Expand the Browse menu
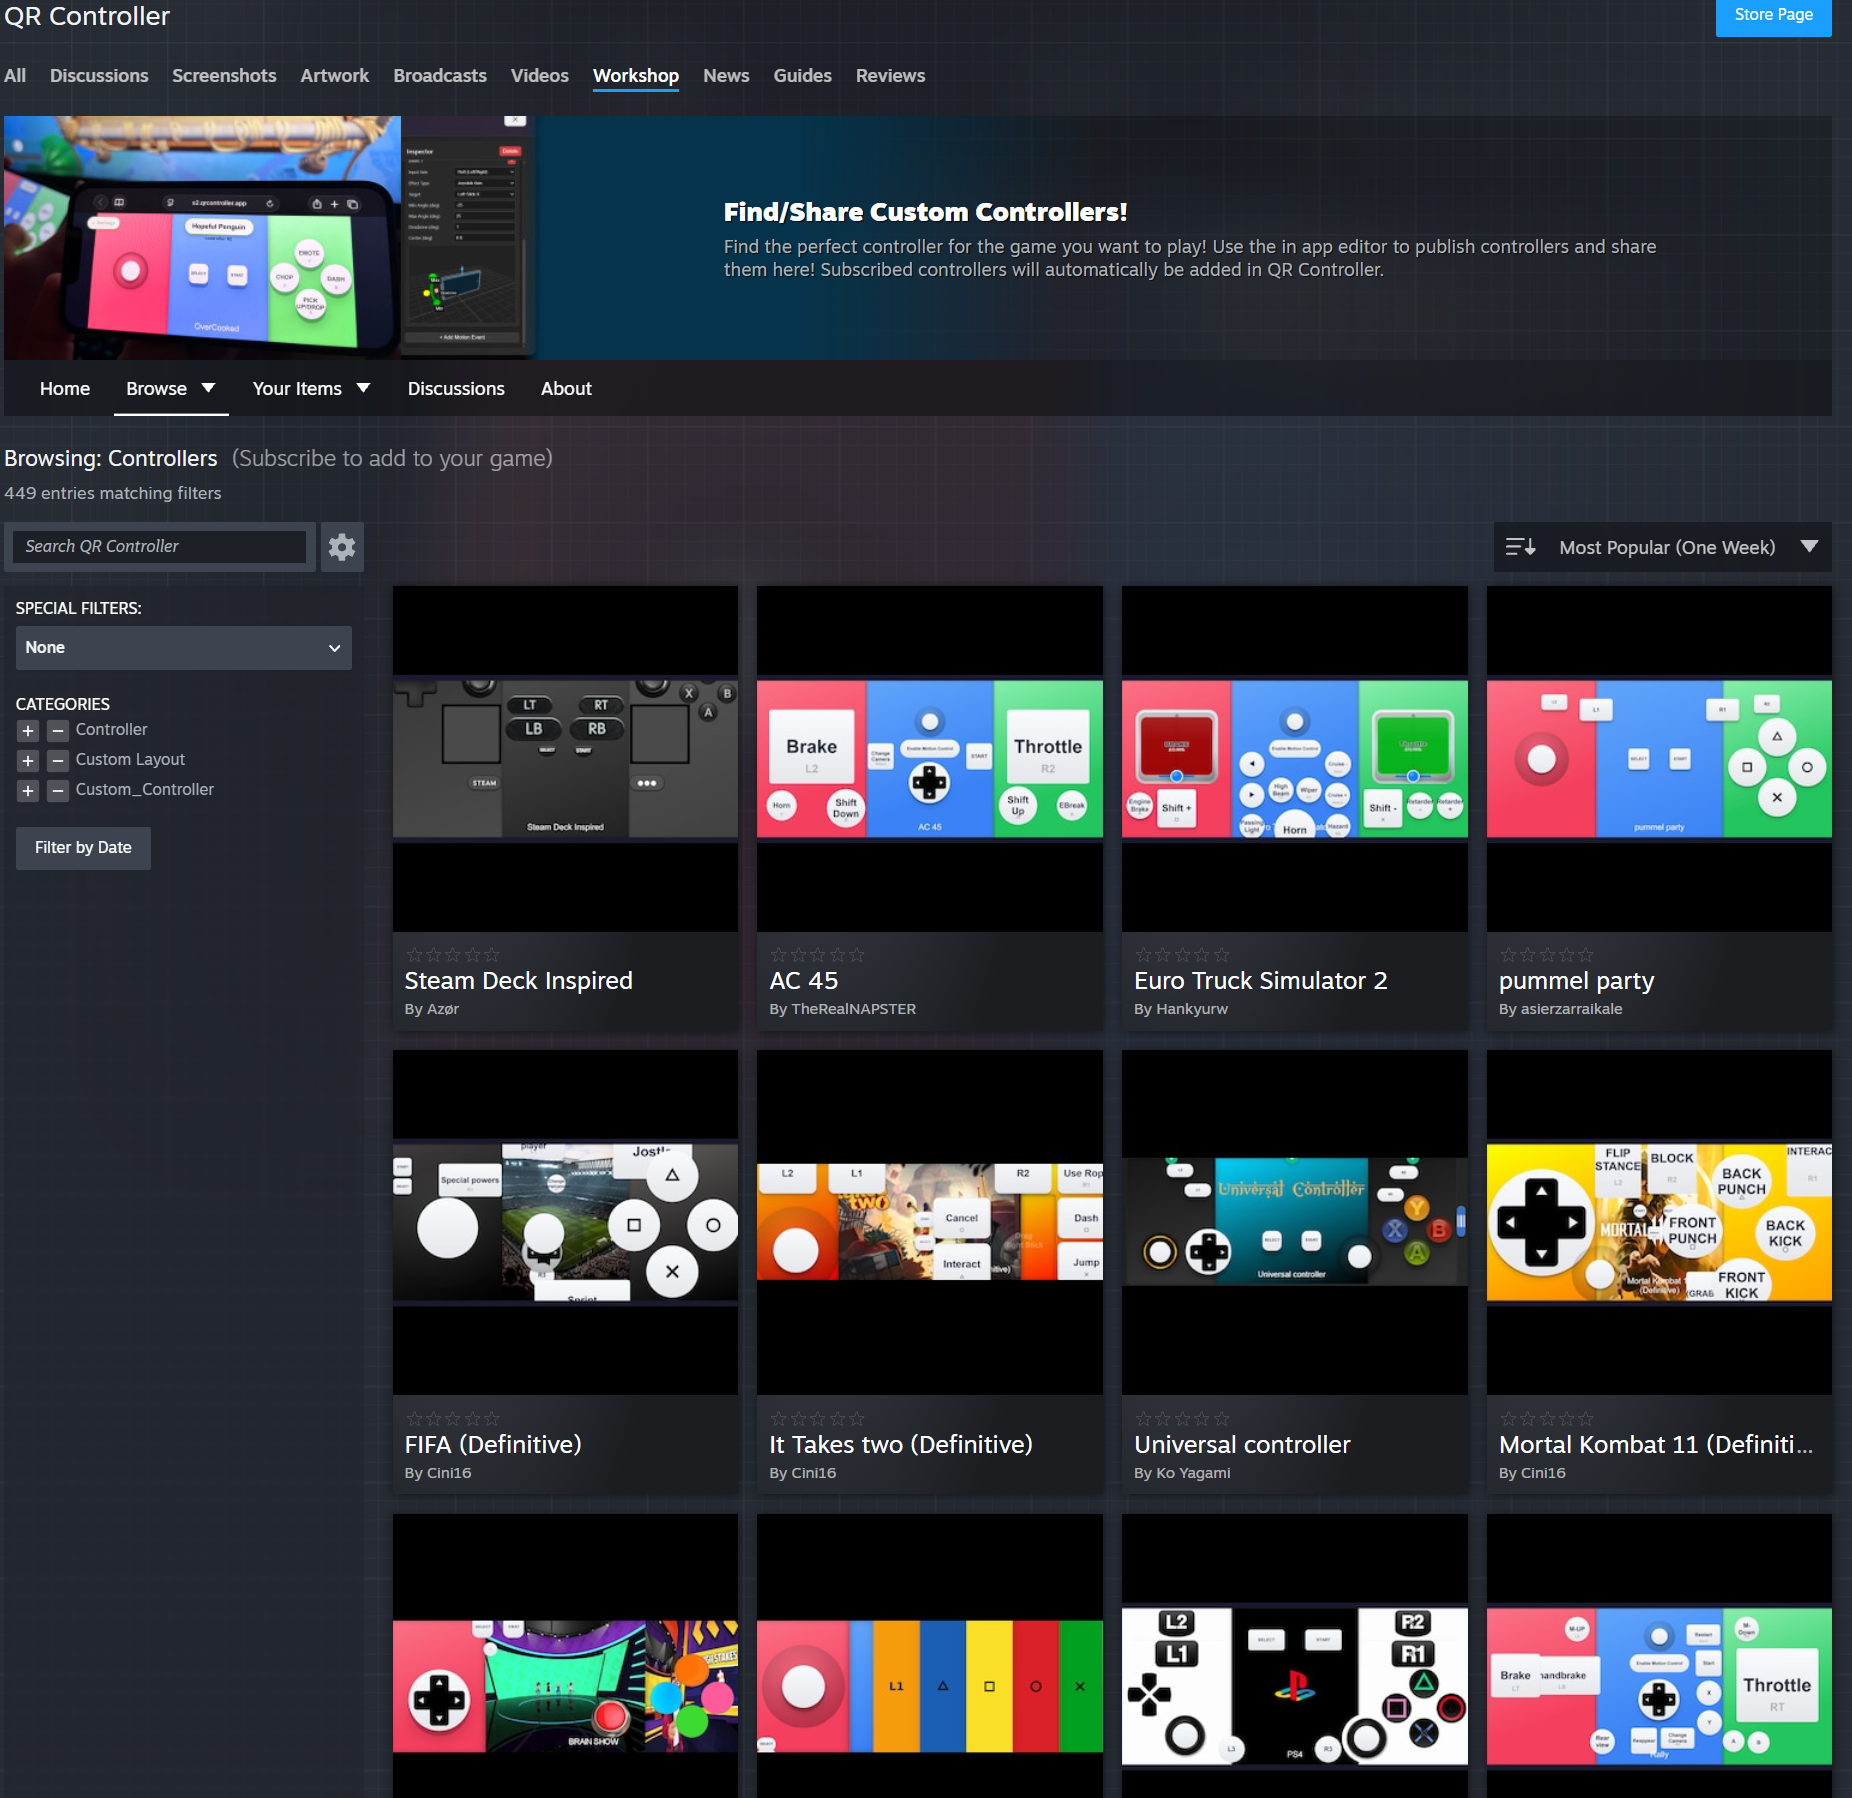 point(170,389)
